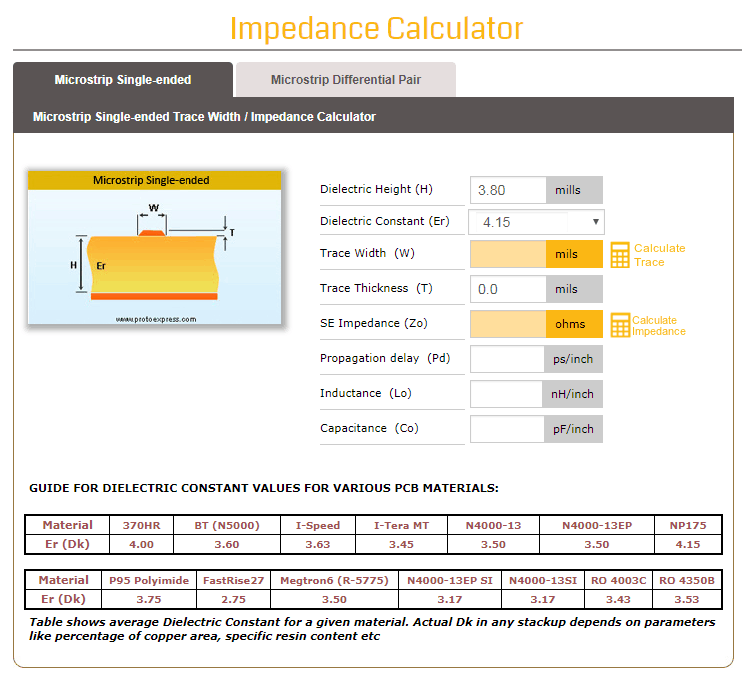751x677 pixels.
Task: Switch to Microstrip Differential Pair tab
Action: [x=346, y=80]
